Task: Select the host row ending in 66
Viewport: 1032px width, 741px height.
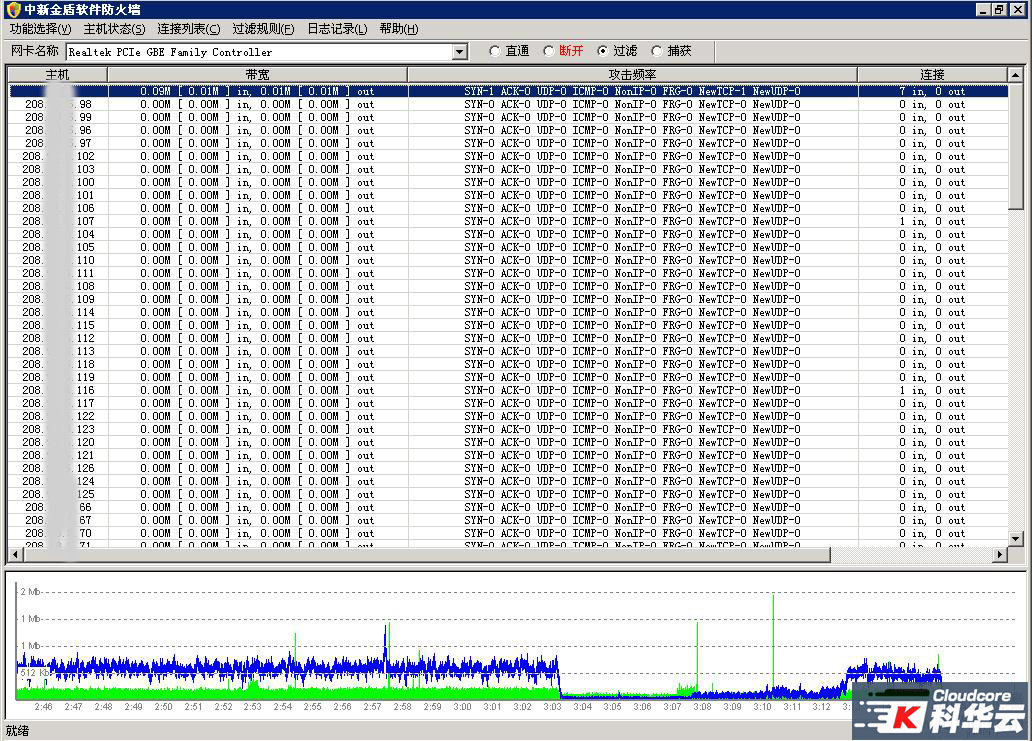Action: click(x=508, y=507)
